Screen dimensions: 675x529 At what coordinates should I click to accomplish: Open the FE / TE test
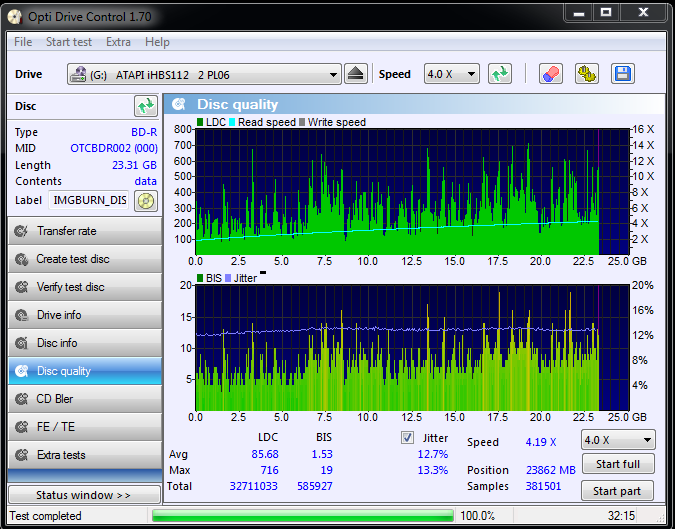(x=85, y=427)
